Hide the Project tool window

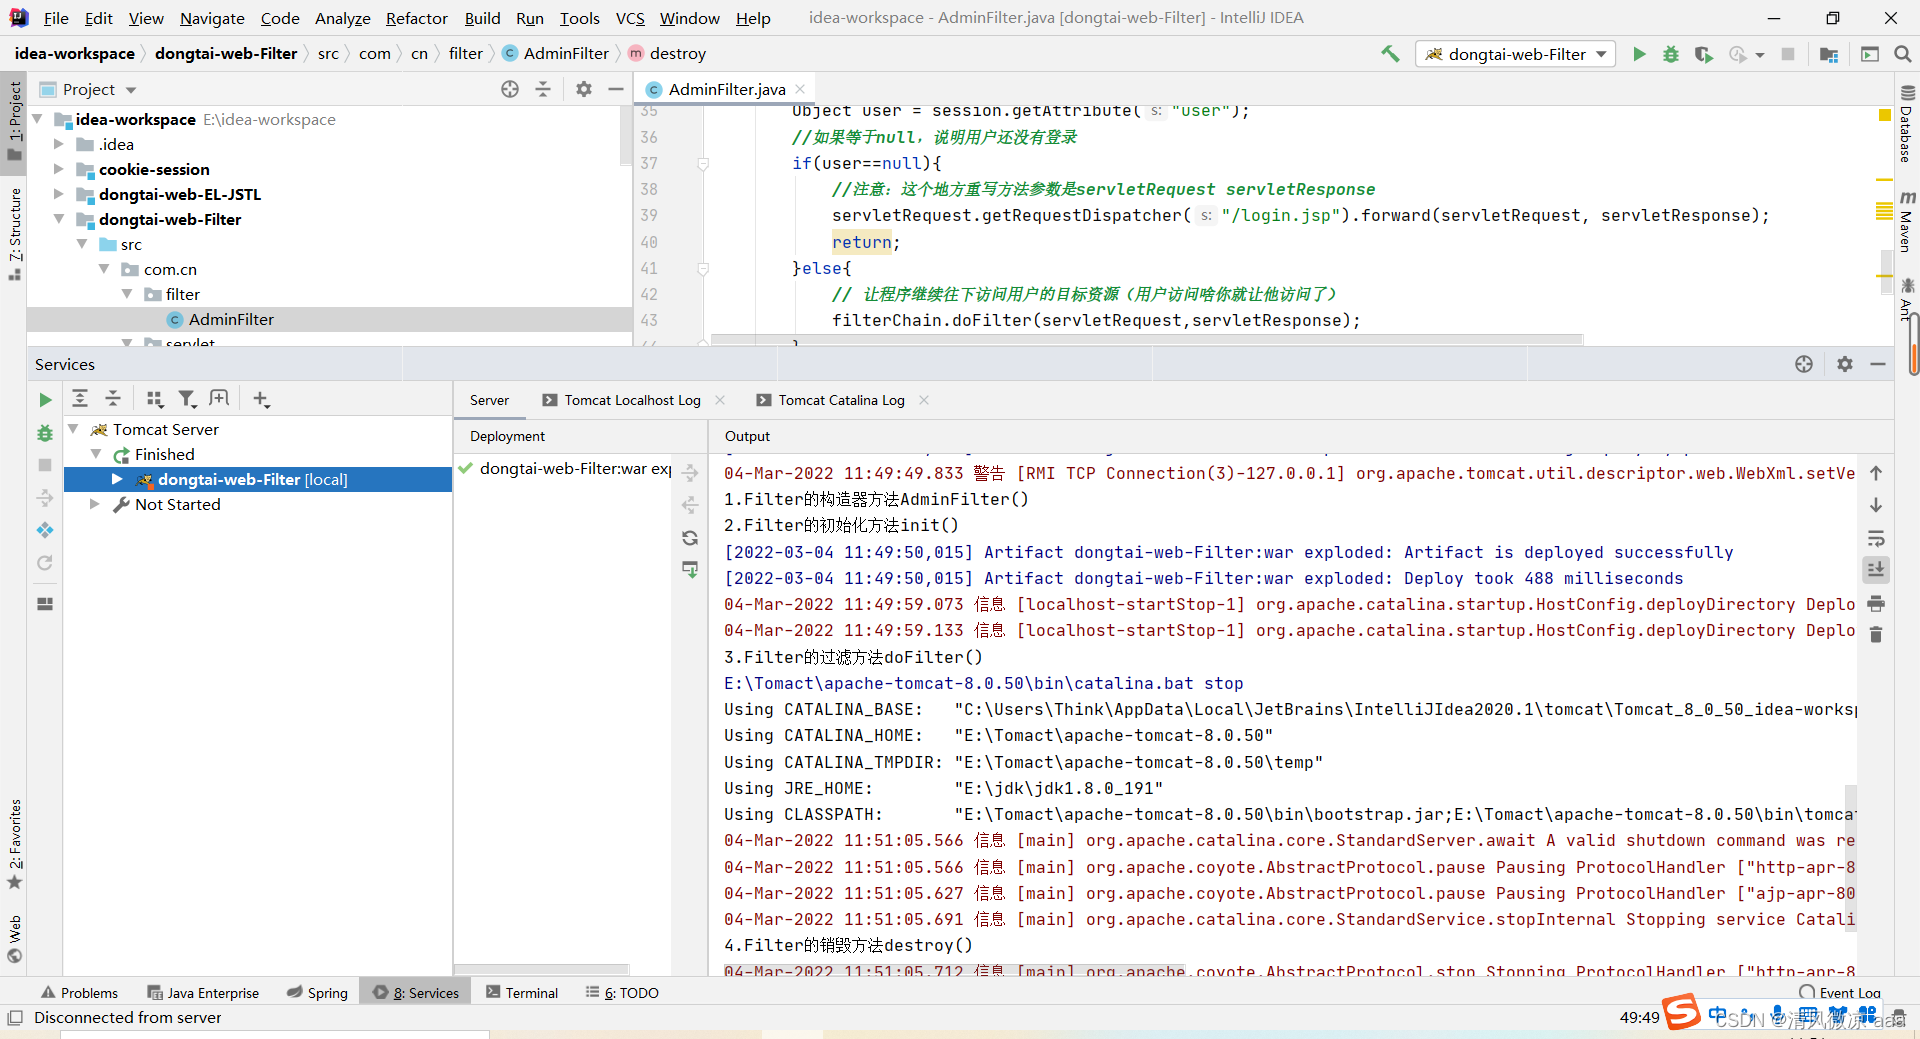(x=616, y=89)
